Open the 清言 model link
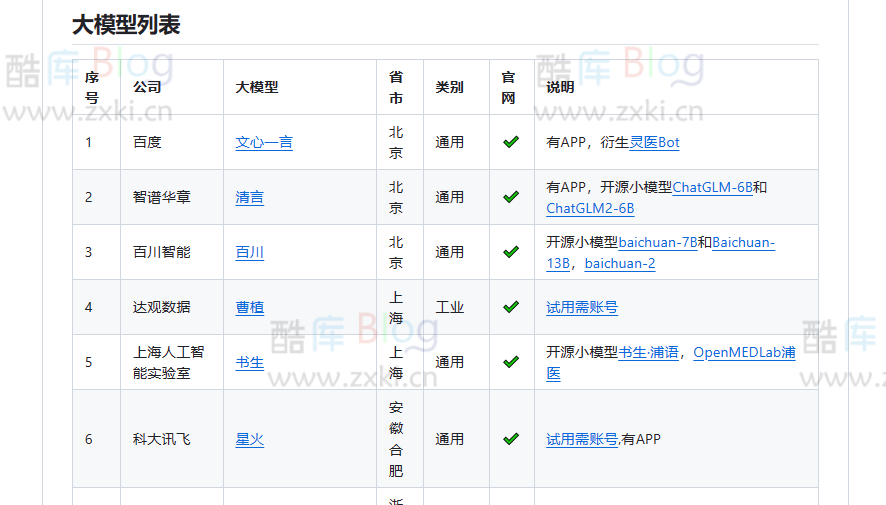Viewport: 886px width, 505px height. 249,197
